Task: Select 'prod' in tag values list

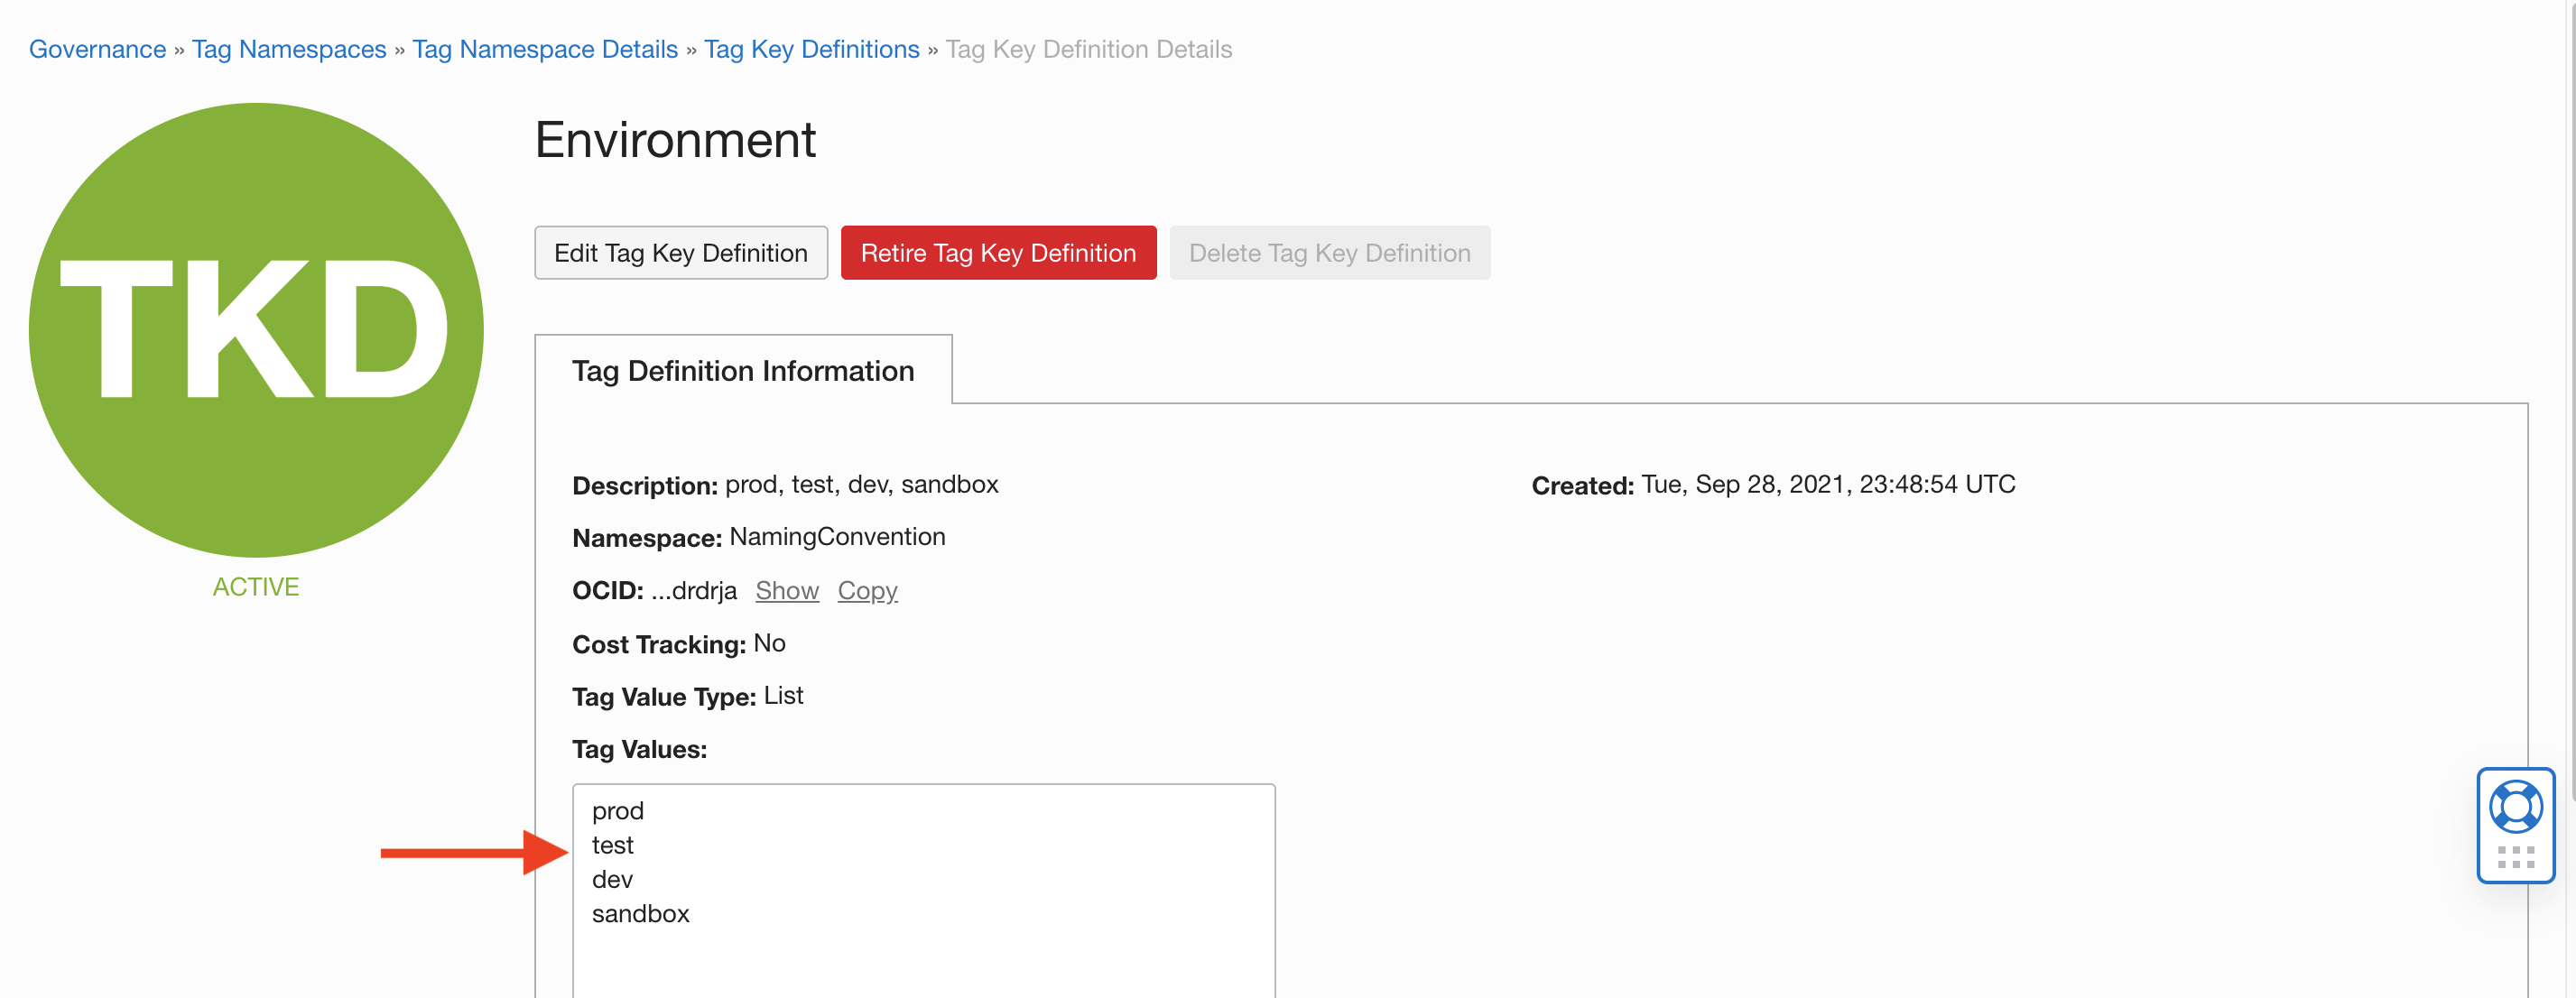Action: [x=617, y=811]
